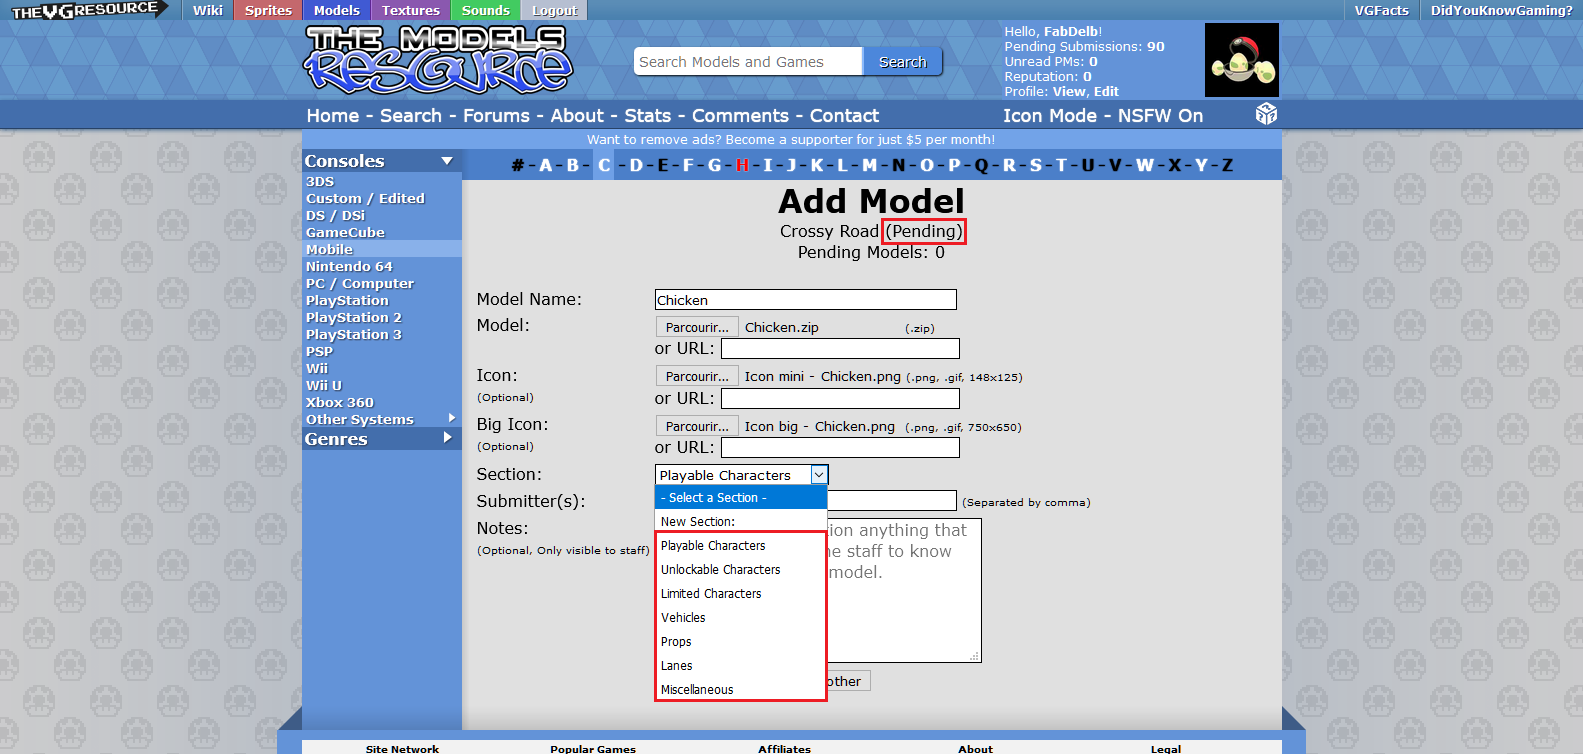Select Props section option
This screenshot has height=754, width=1583.
pyautogui.click(x=741, y=642)
